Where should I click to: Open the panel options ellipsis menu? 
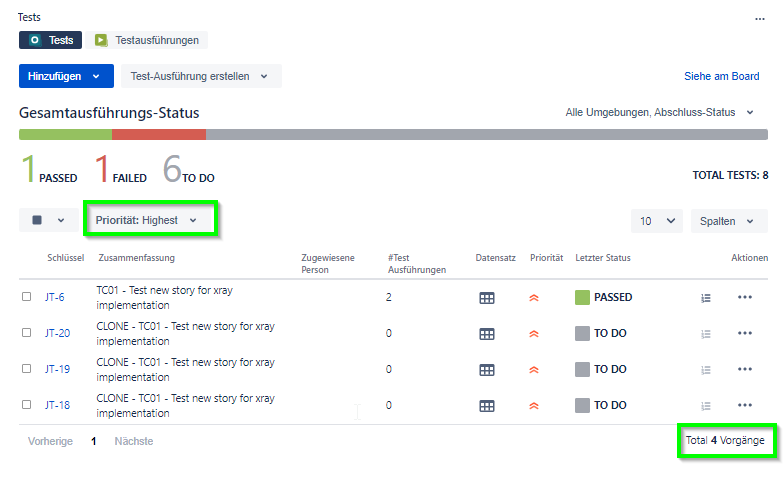click(760, 19)
